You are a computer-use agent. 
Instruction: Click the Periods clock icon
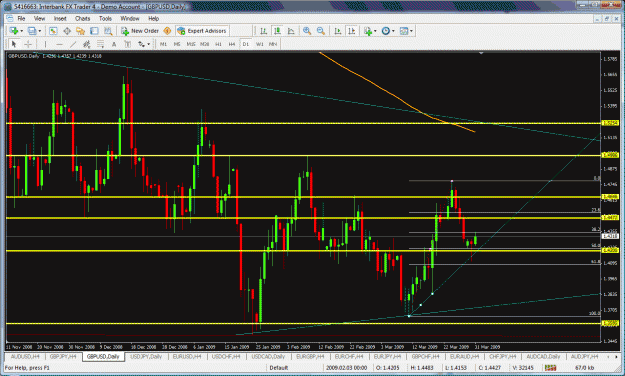point(385,31)
